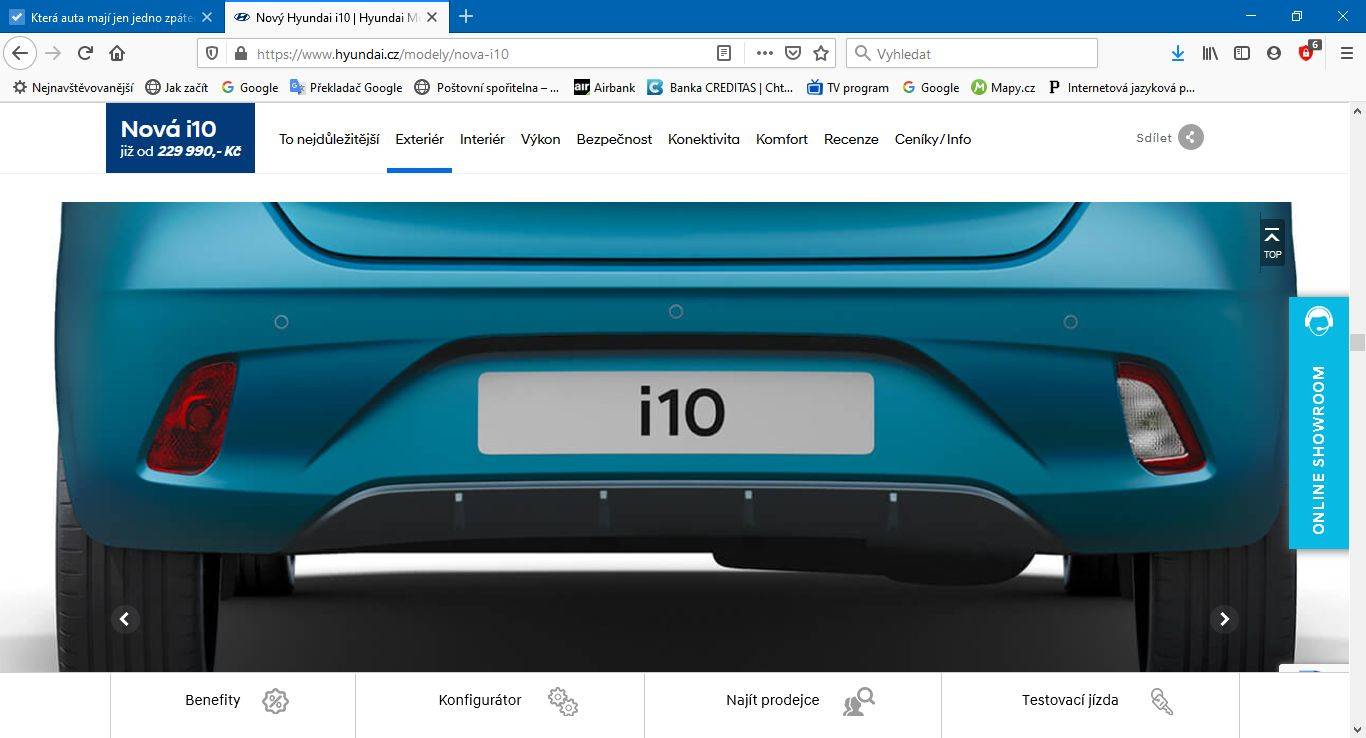Click the Konfigurátor link text
The width and height of the screenshot is (1366, 738).
click(480, 700)
